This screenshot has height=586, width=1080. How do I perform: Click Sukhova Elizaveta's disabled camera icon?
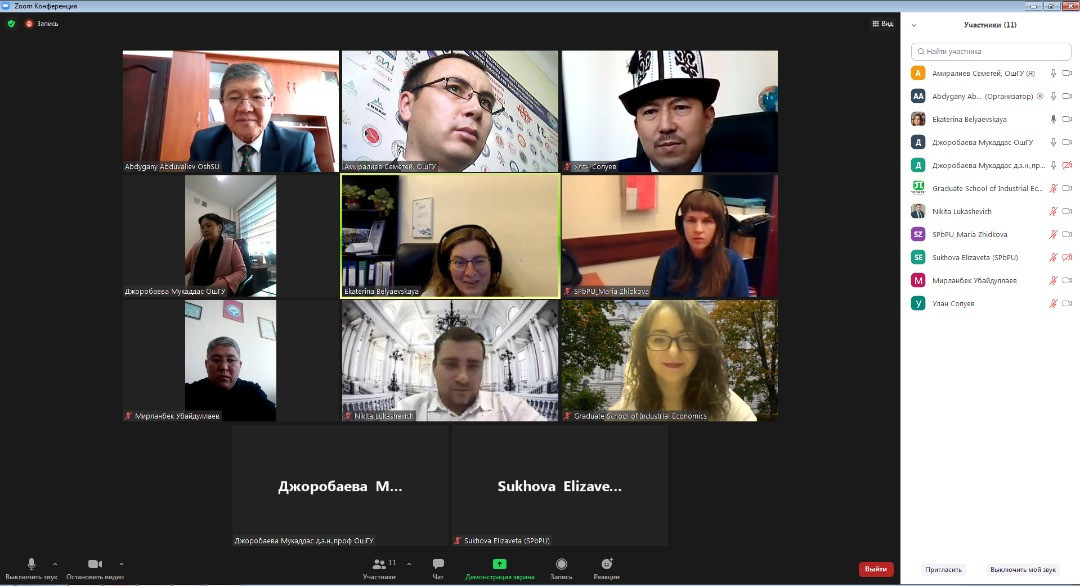click(x=1067, y=257)
